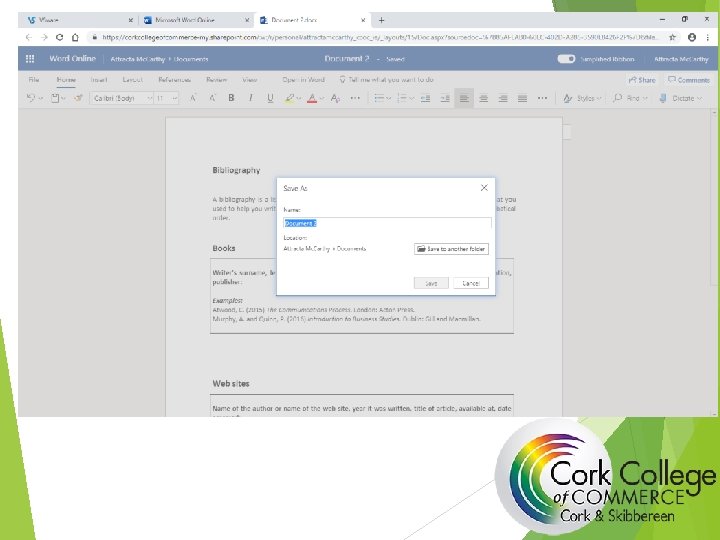720x540 pixels.
Task: Expand numbering dropdown arrow
Action: (412, 98)
